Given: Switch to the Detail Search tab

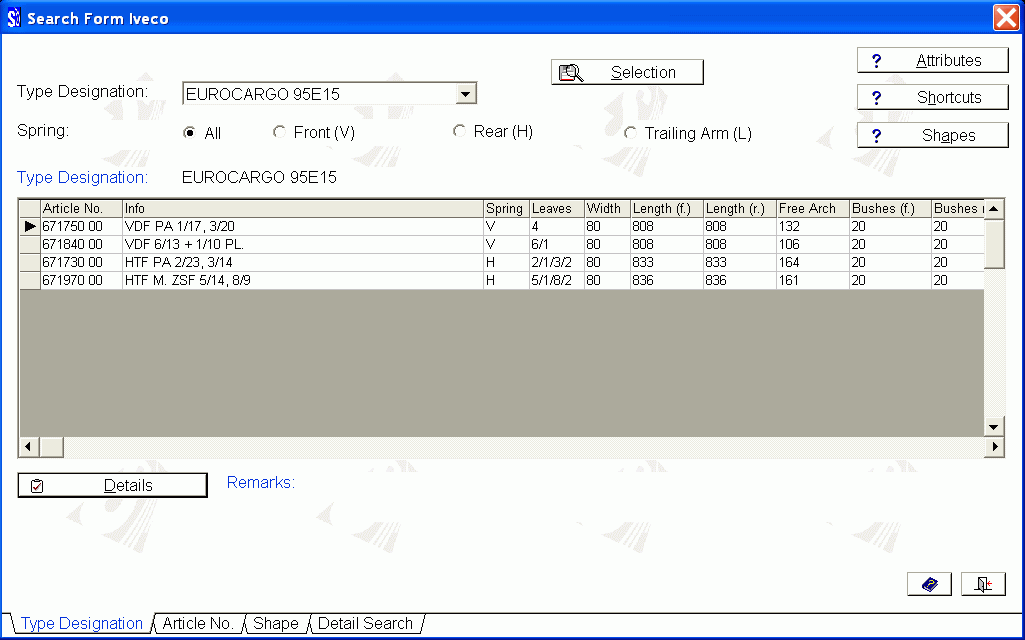Looking at the screenshot, I should [365, 624].
